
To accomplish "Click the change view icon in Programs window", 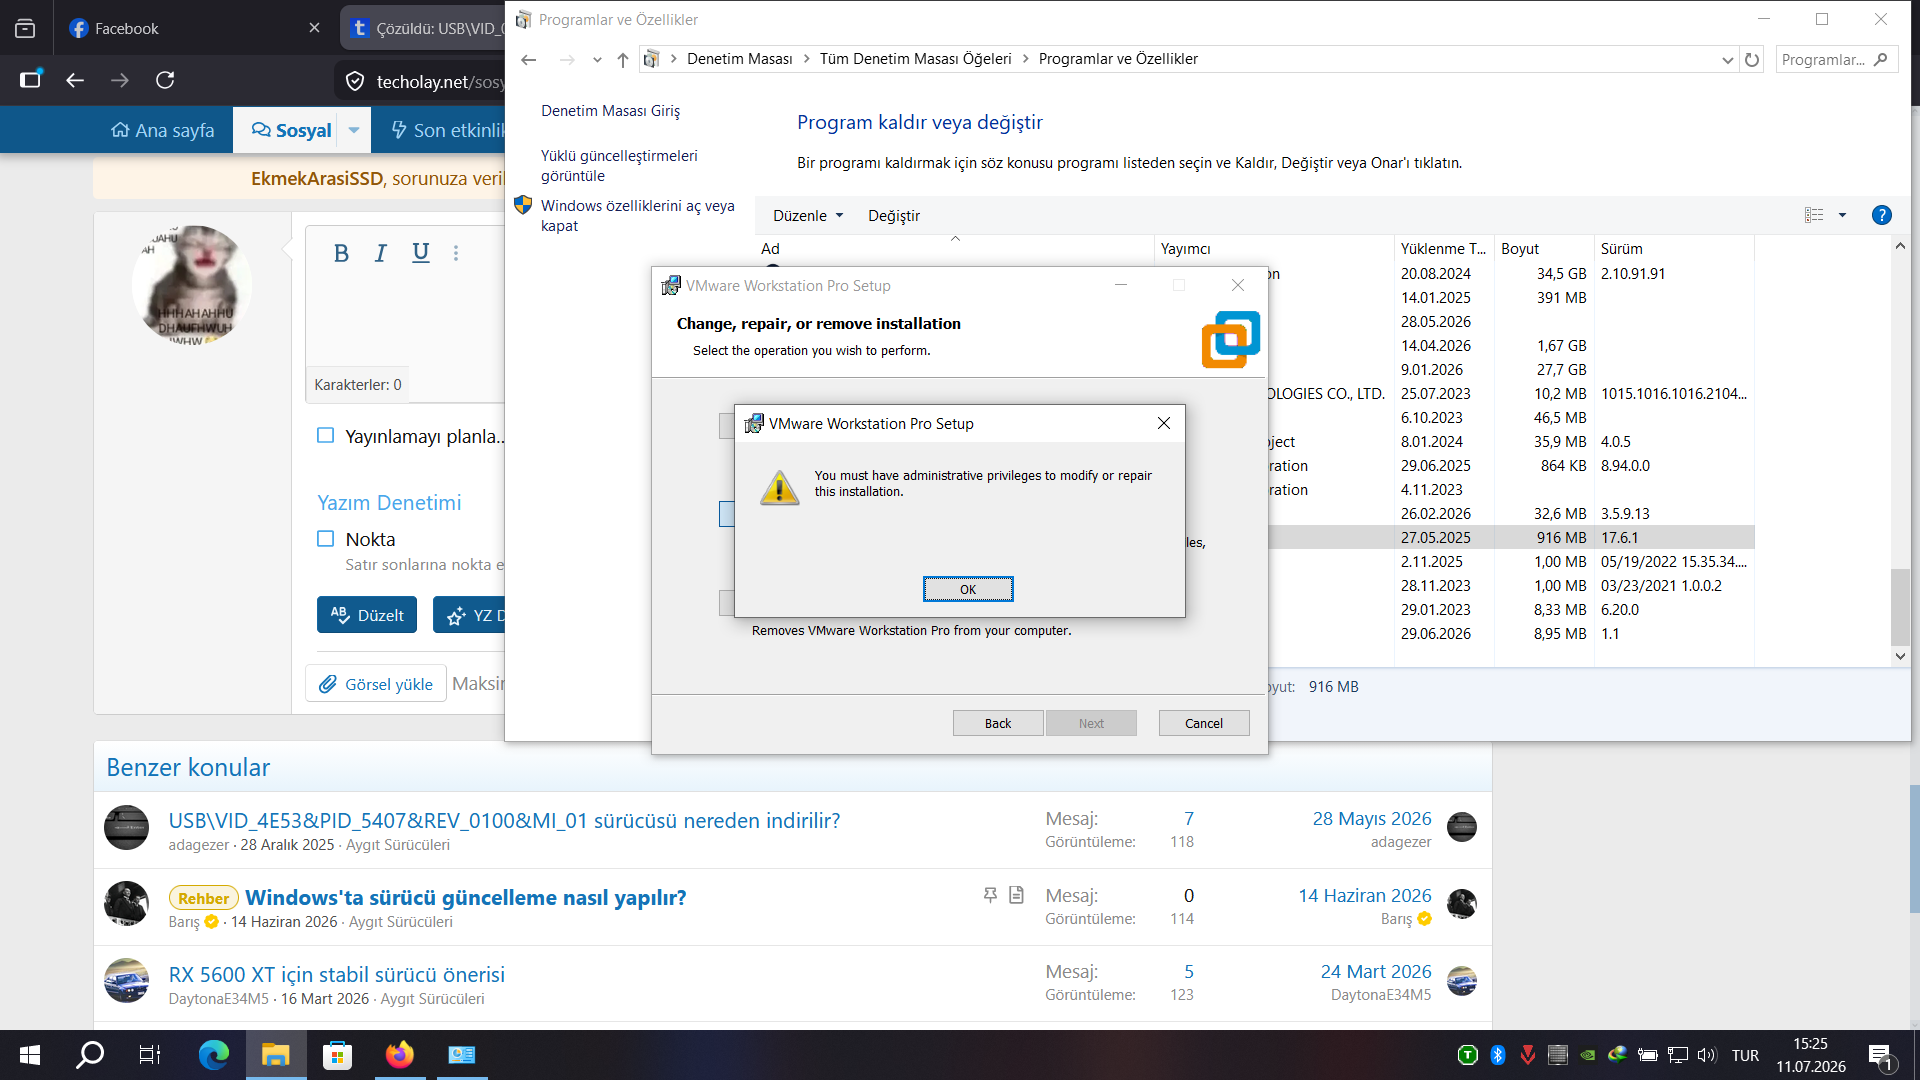I will point(1814,215).
